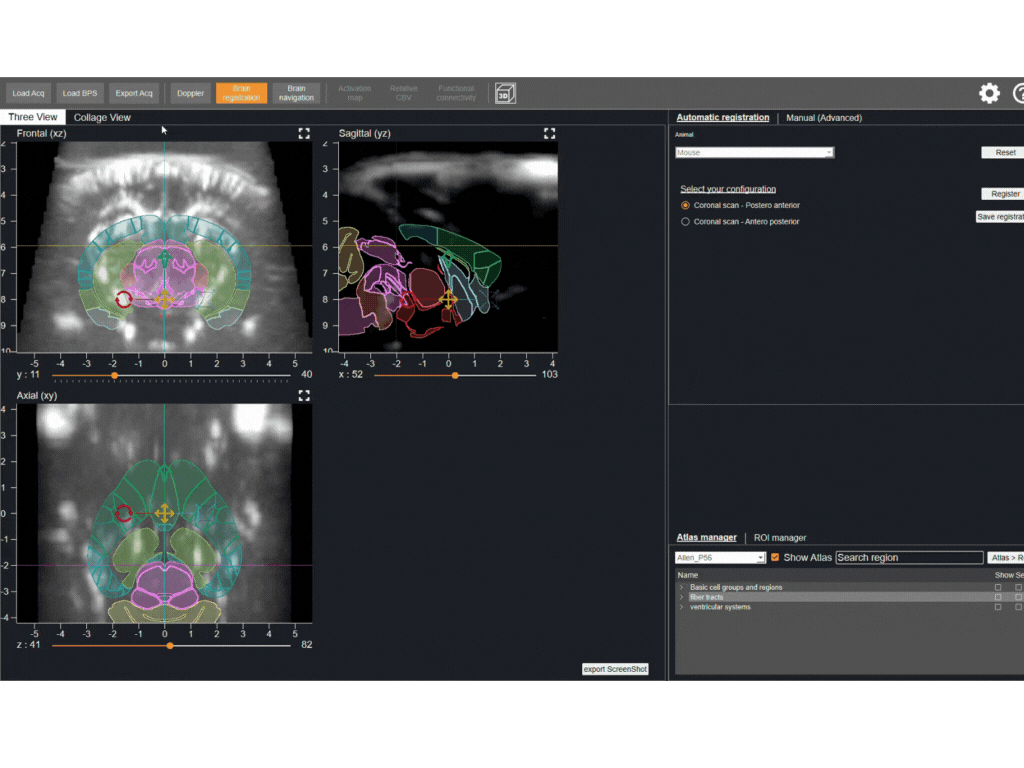This screenshot has width=1024, height=768.
Task: Maximize the Frontal (xz) view
Action: 304,133
